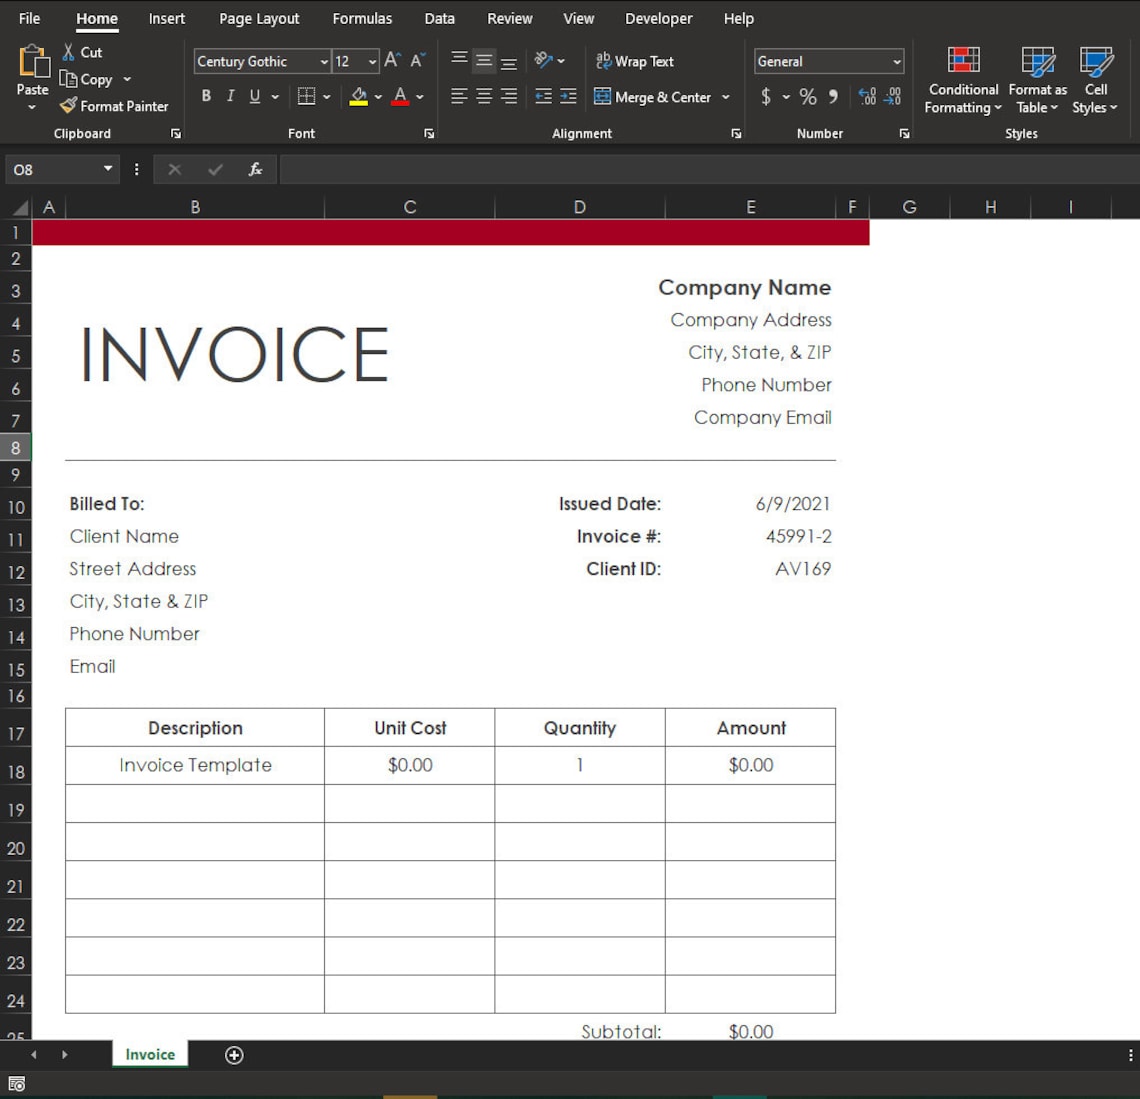Cut the selection with the scissors icon
Image resolution: width=1140 pixels, height=1099 pixels.
pos(68,52)
